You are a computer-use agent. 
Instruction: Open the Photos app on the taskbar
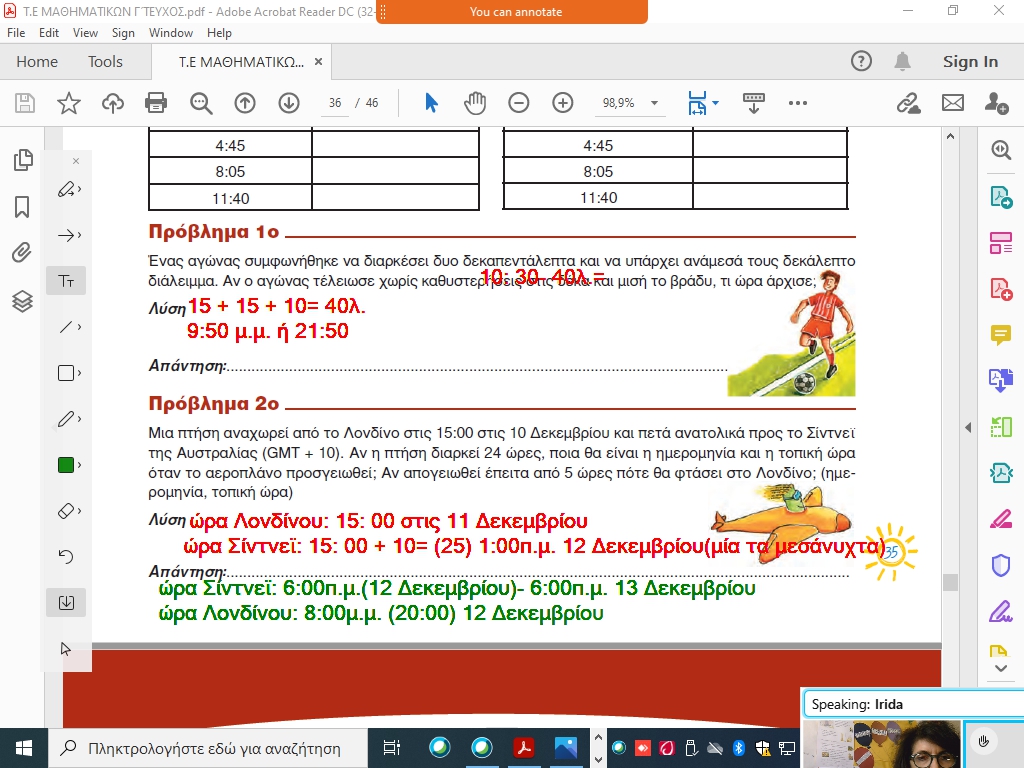pyautogui.click(x=566, y=747)
